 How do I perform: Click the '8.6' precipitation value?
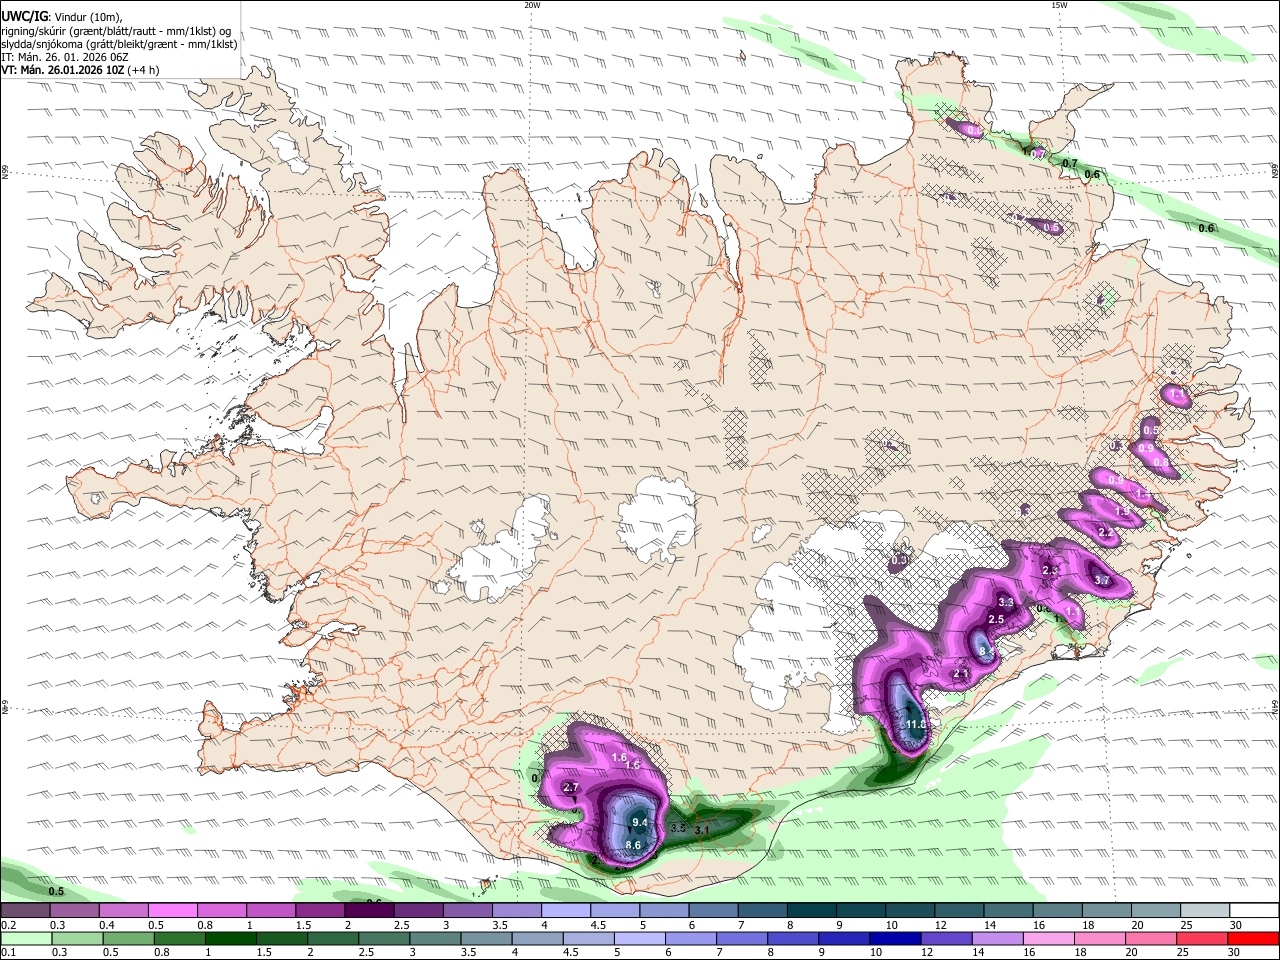[632, 845]
